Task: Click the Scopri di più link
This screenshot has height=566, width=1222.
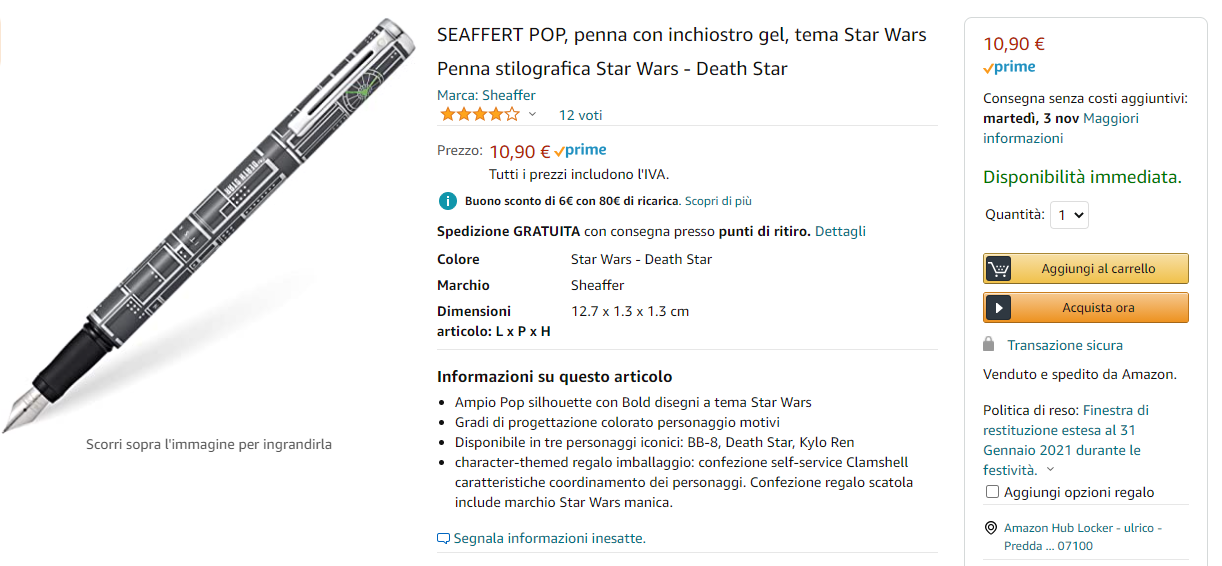Action: click(x=718, y=201)
